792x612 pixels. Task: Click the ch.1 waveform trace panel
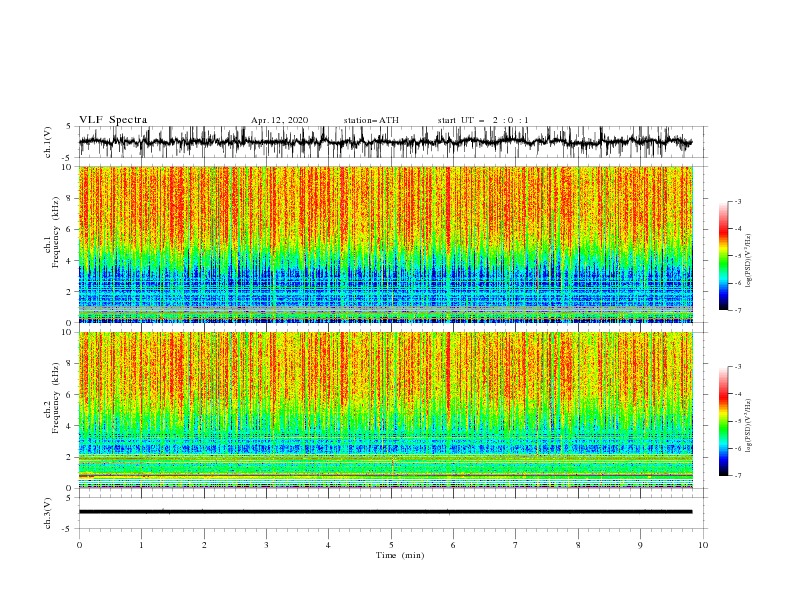point(392,142)
